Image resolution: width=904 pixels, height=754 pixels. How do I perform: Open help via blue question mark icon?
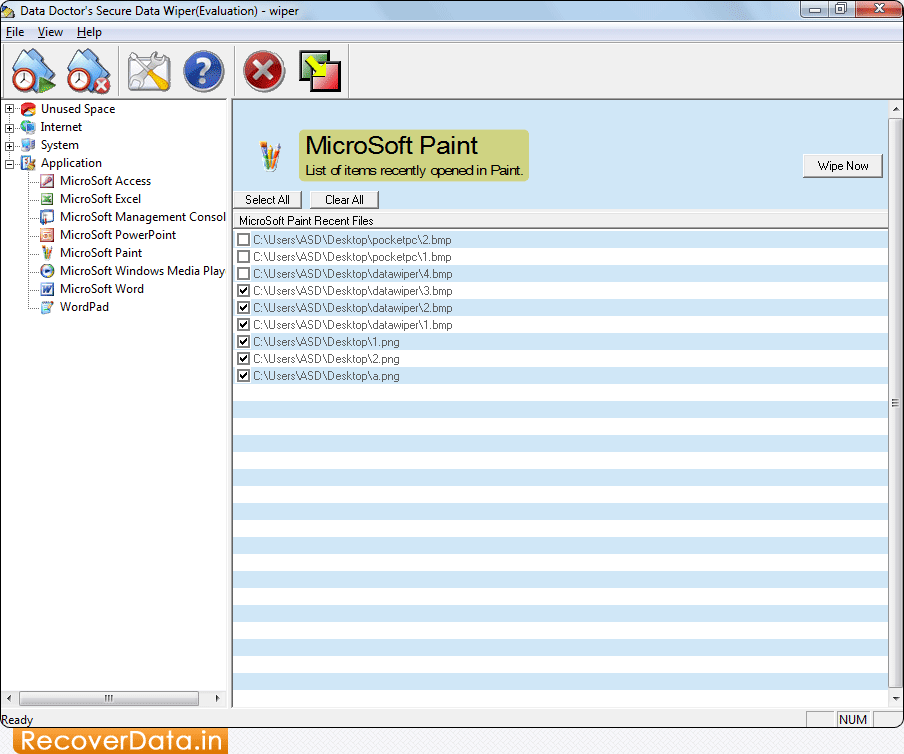click(x=204, y=71)
